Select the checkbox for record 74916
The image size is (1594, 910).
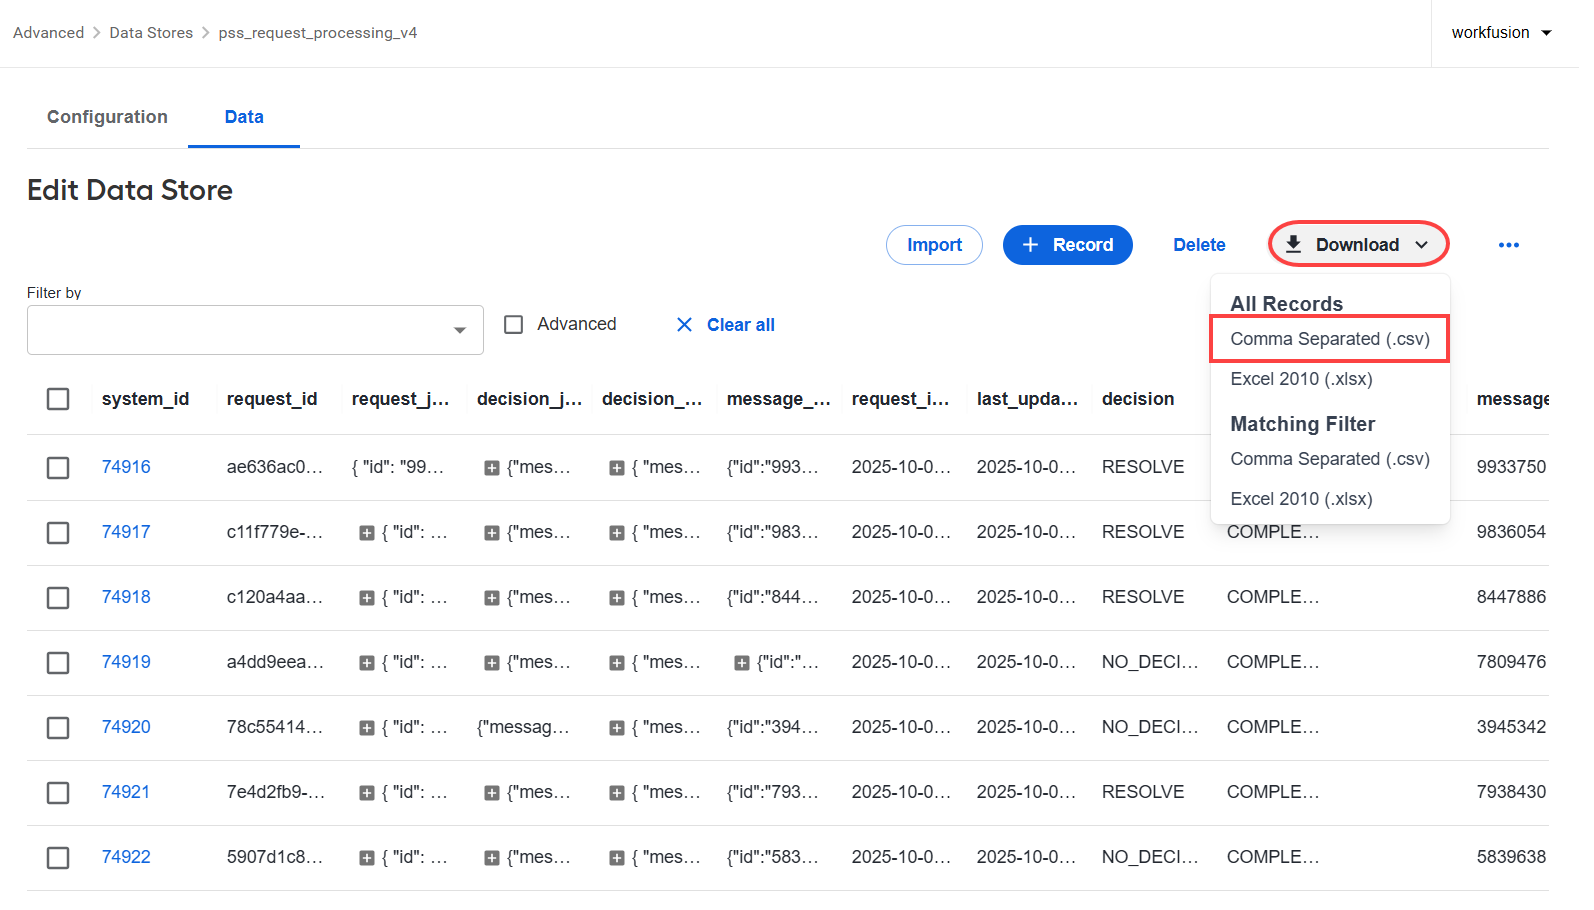58,468
